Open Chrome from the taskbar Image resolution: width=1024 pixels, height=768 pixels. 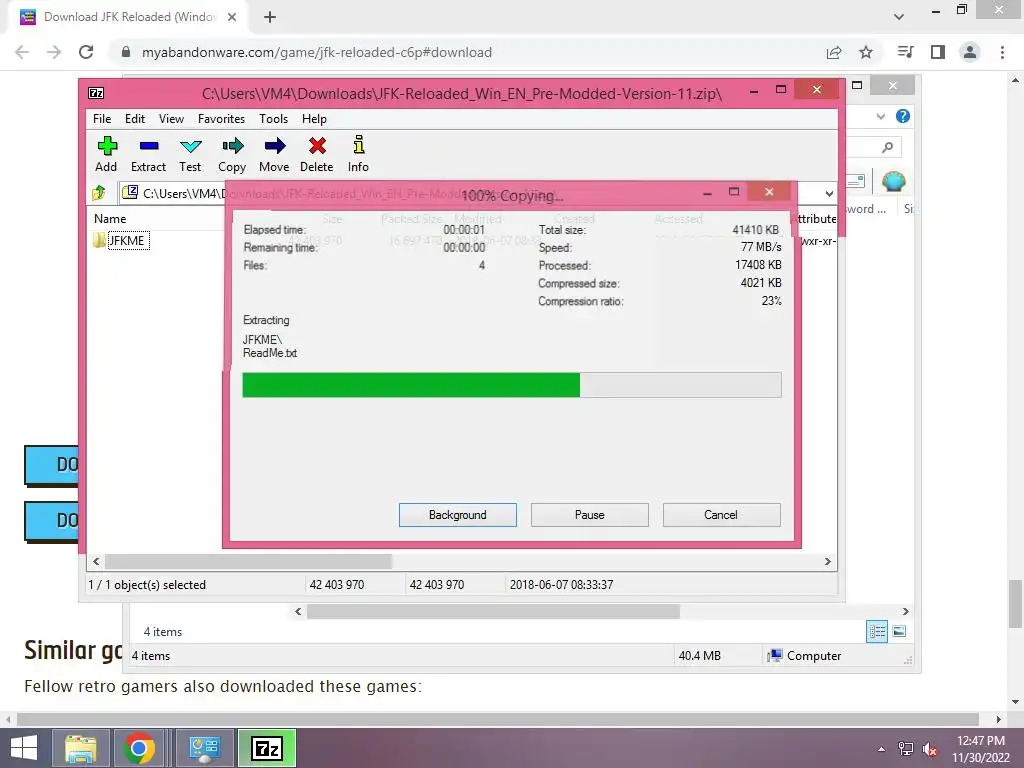click(x=139, y=748)
